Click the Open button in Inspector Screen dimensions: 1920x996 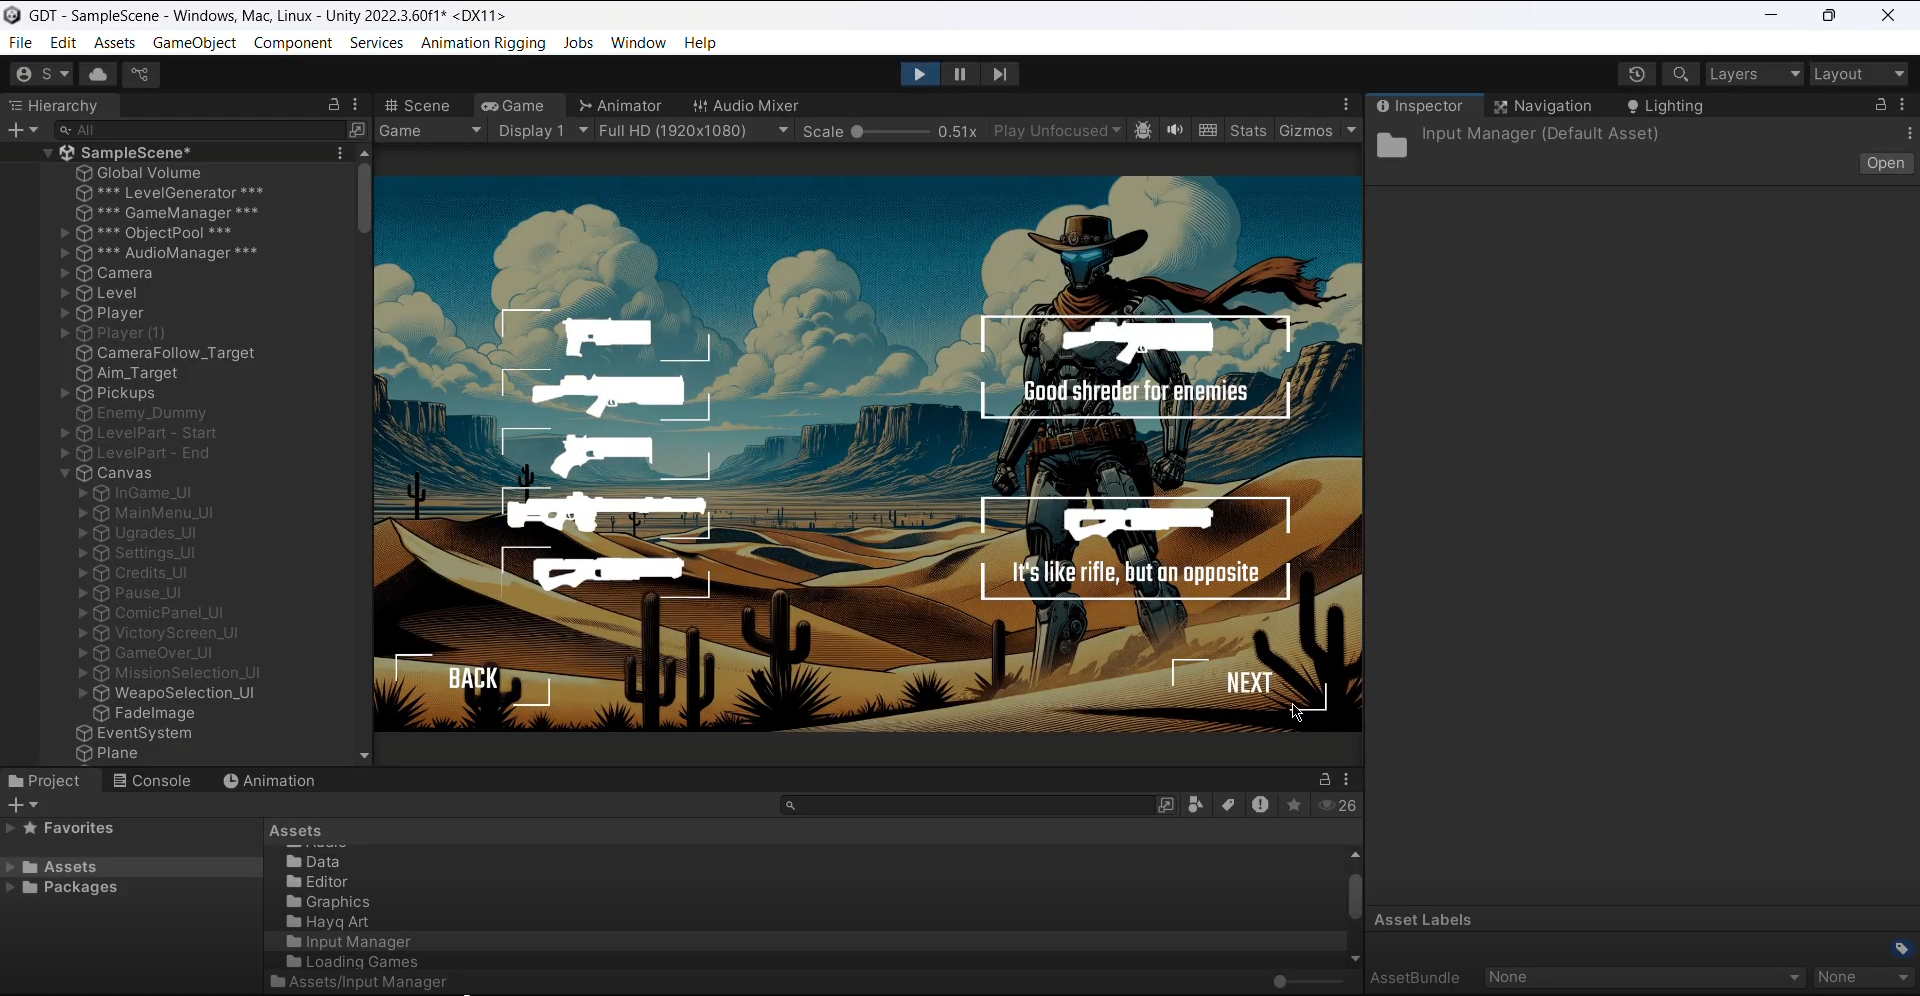(x=1886, y=164)
